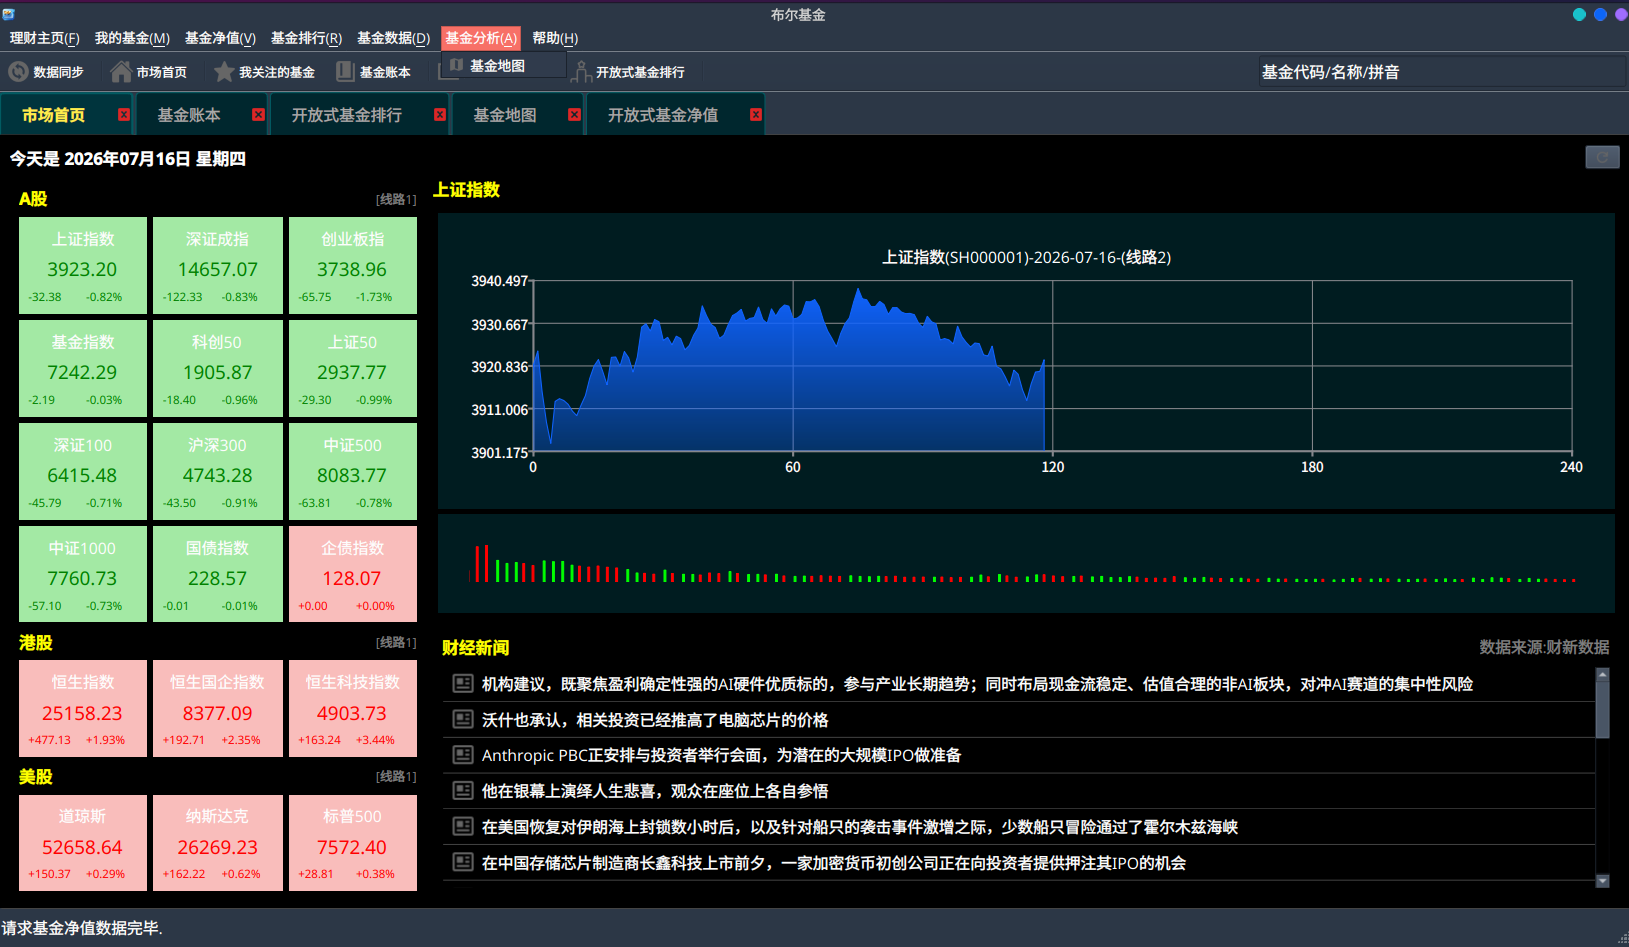The image size is (1629, 947).
Task: Select 基金地图 map icon in dropdown
Action: 456,65
